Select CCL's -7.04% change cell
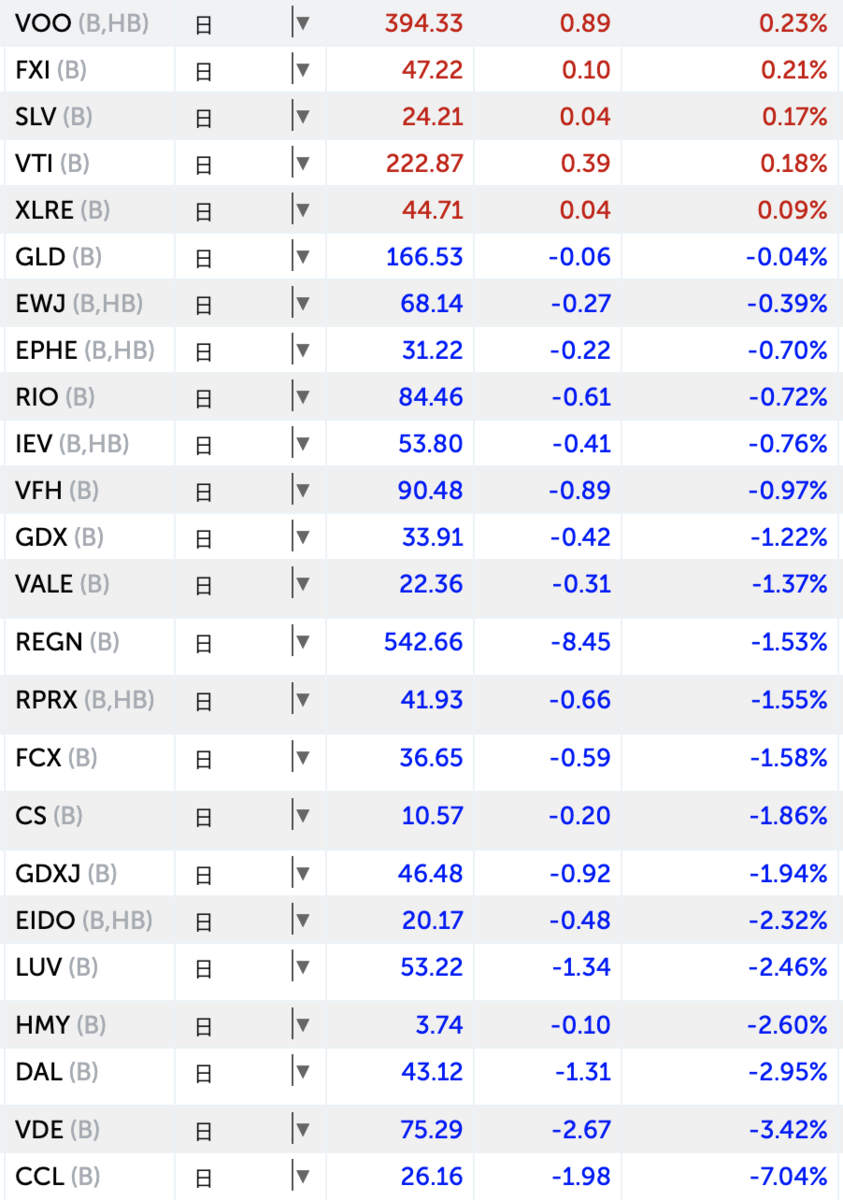Viewport: 843px width, 1200px height. 788,1177
